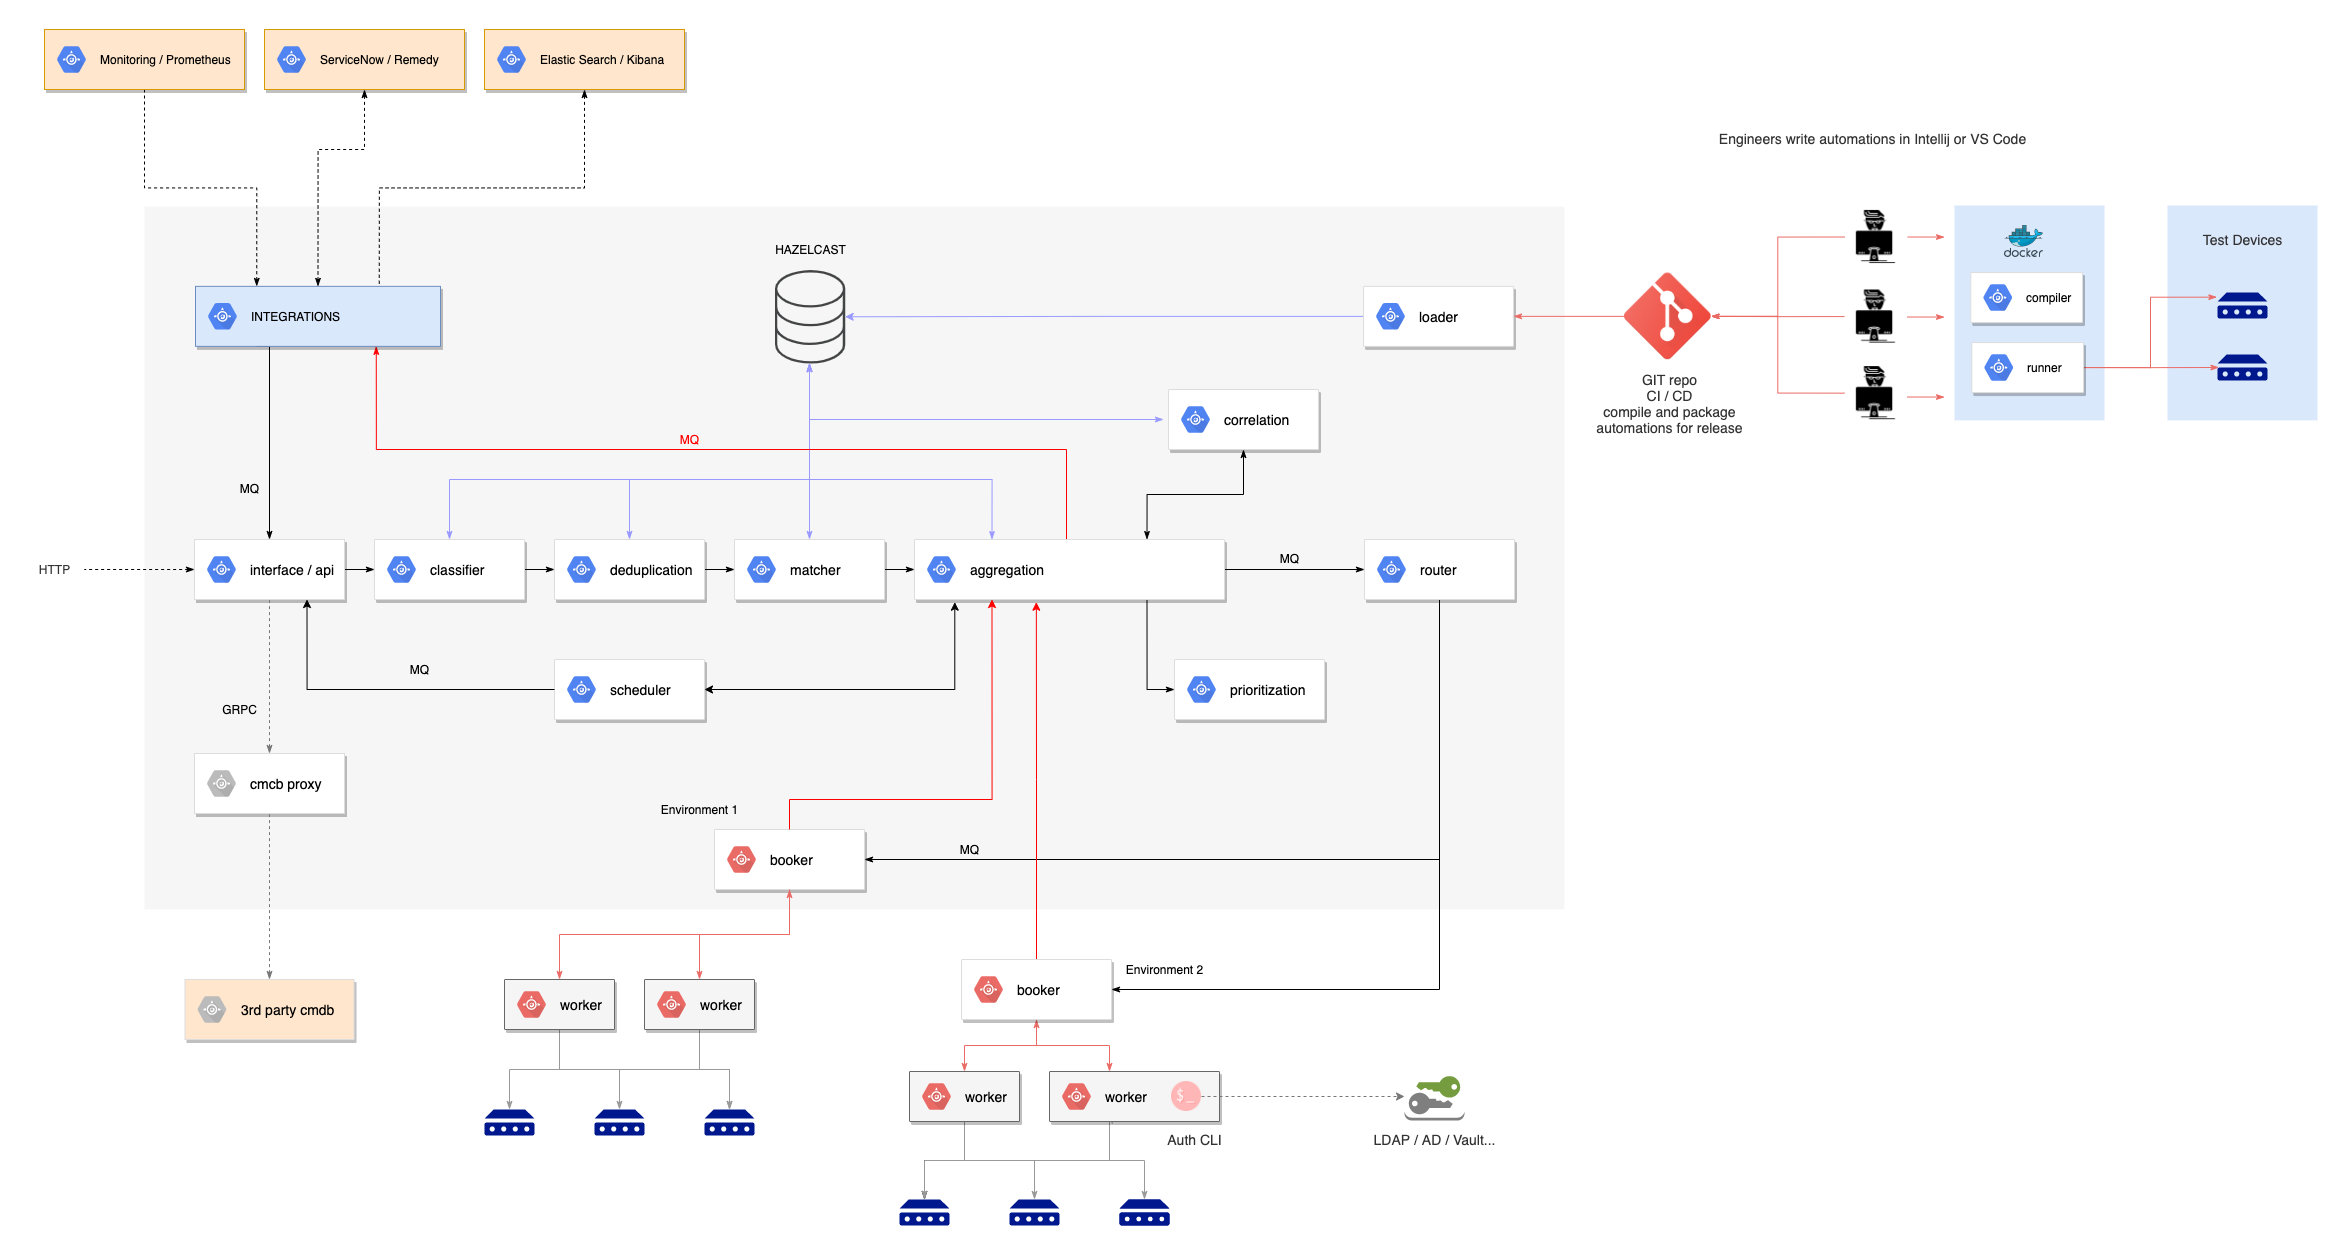The width and height of the screenshot is (2329, 1238).
Task: Click upper test device in Test Devices
Action: coord(2241,305)
